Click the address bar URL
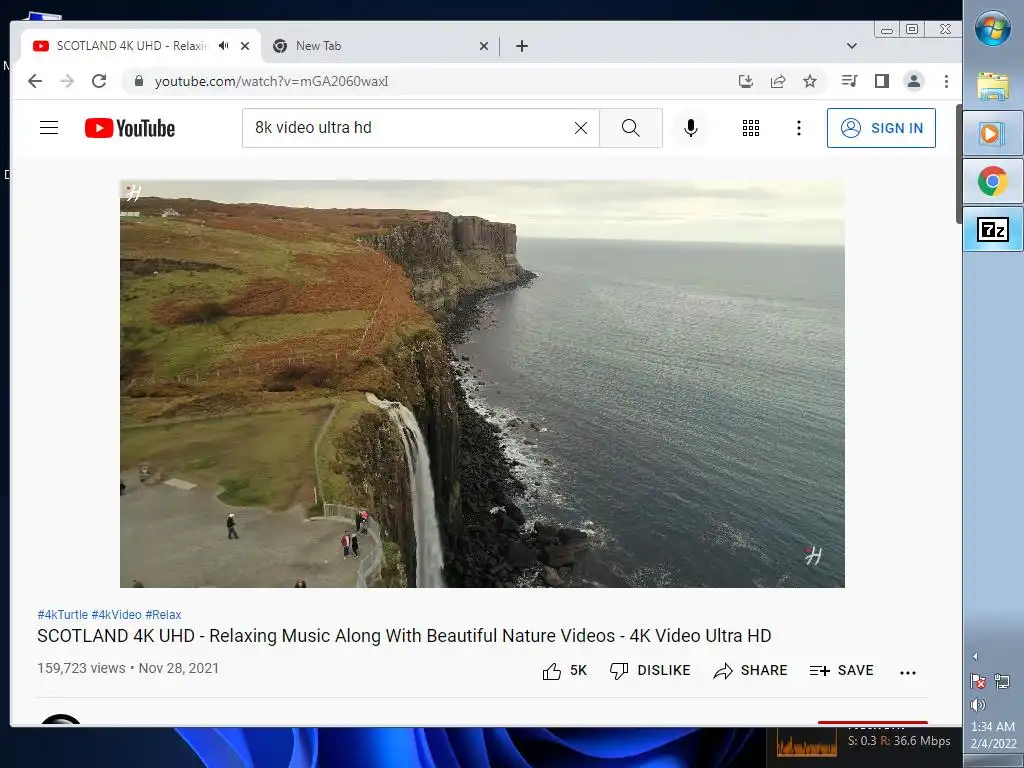 [271, 82]
